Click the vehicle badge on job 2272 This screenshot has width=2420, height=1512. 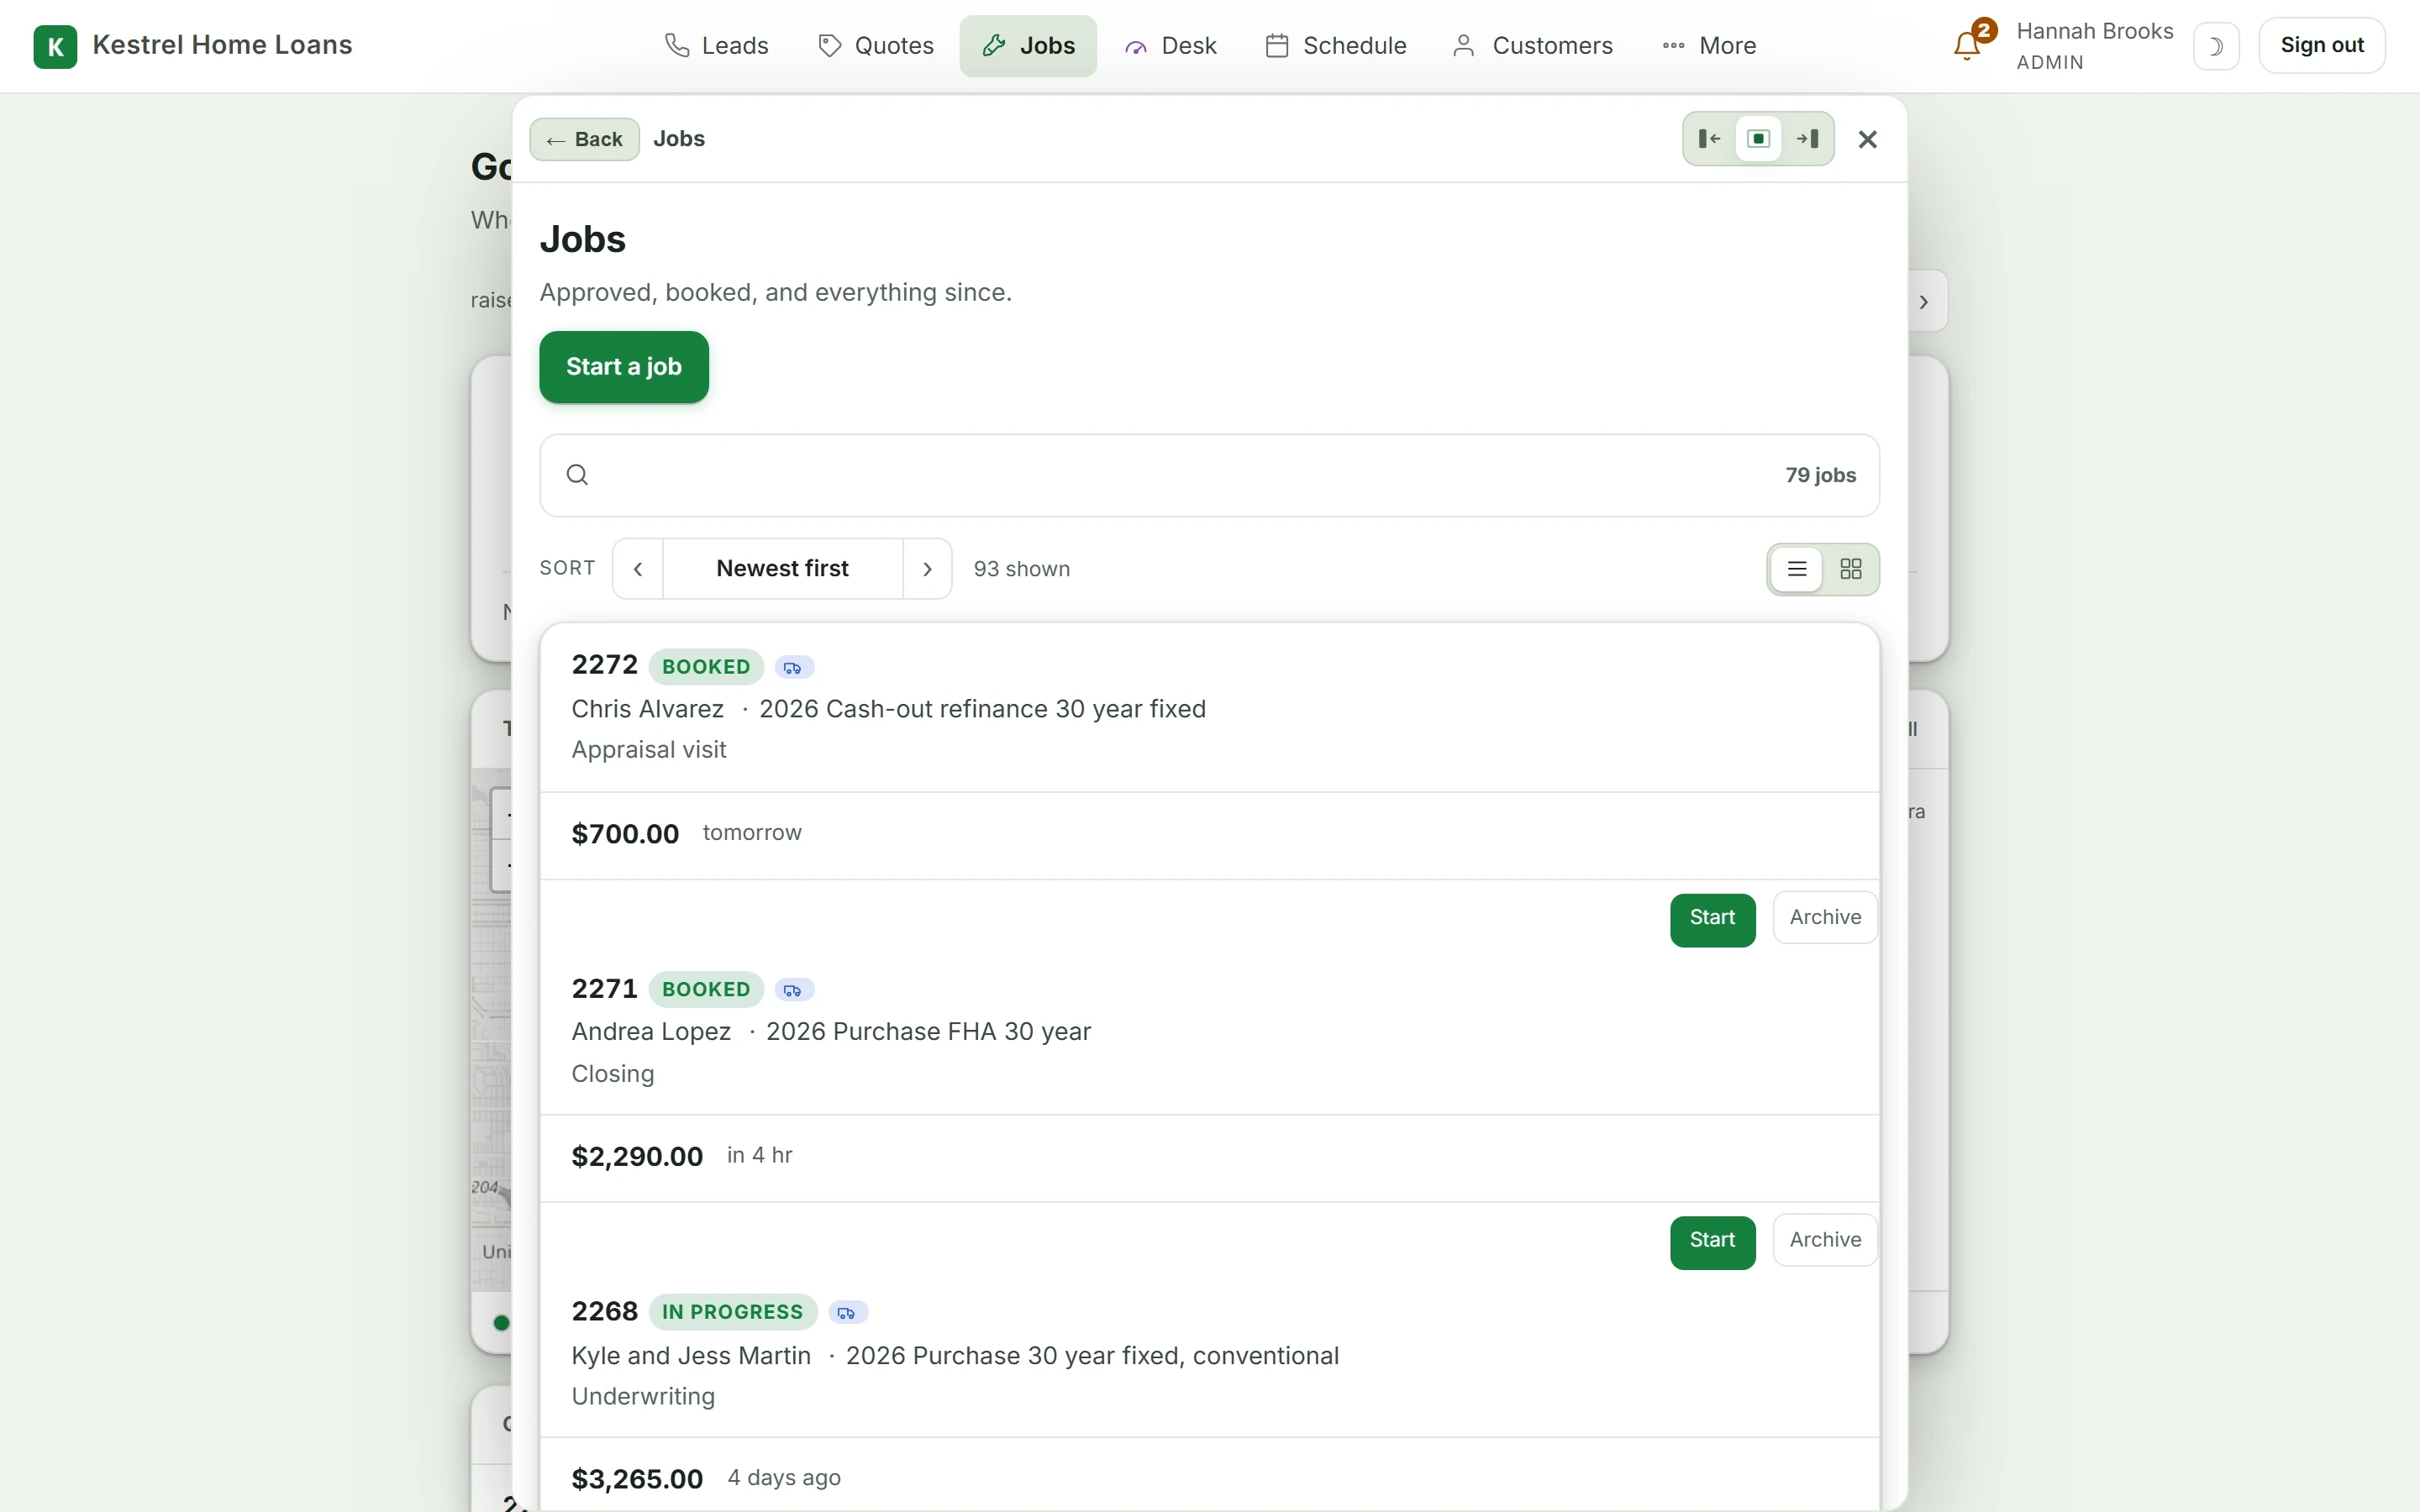click(794, 667)
